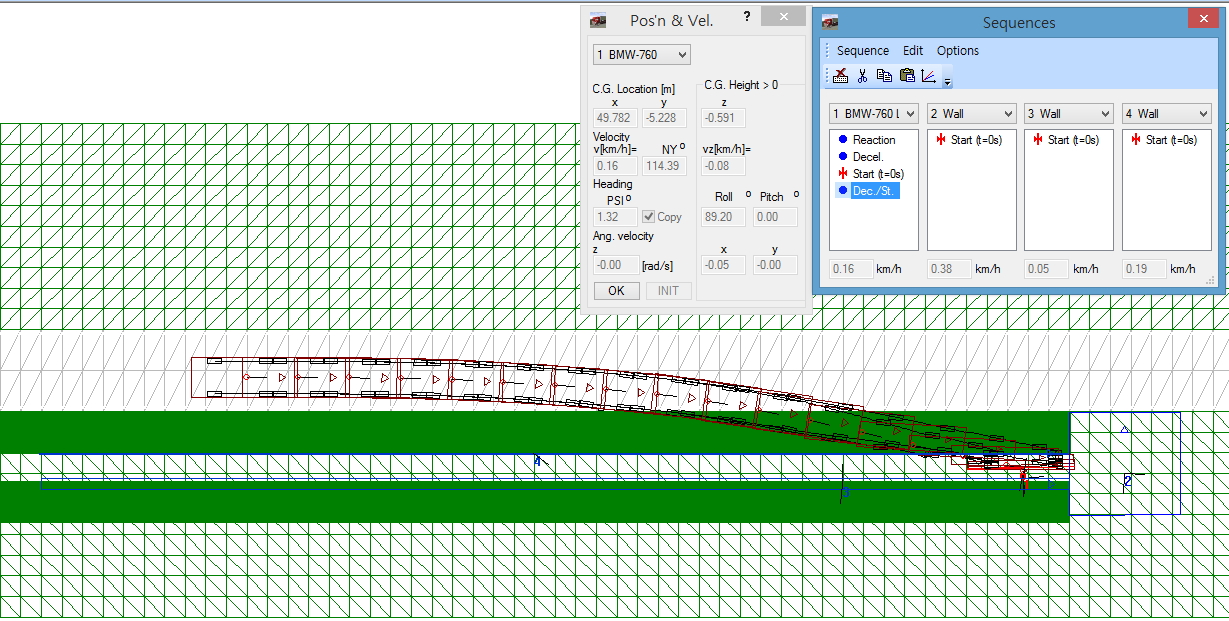Viewport: 1229px width, 621px height.
Task: Click the C.G. Location x field
Action: point(615,118)
